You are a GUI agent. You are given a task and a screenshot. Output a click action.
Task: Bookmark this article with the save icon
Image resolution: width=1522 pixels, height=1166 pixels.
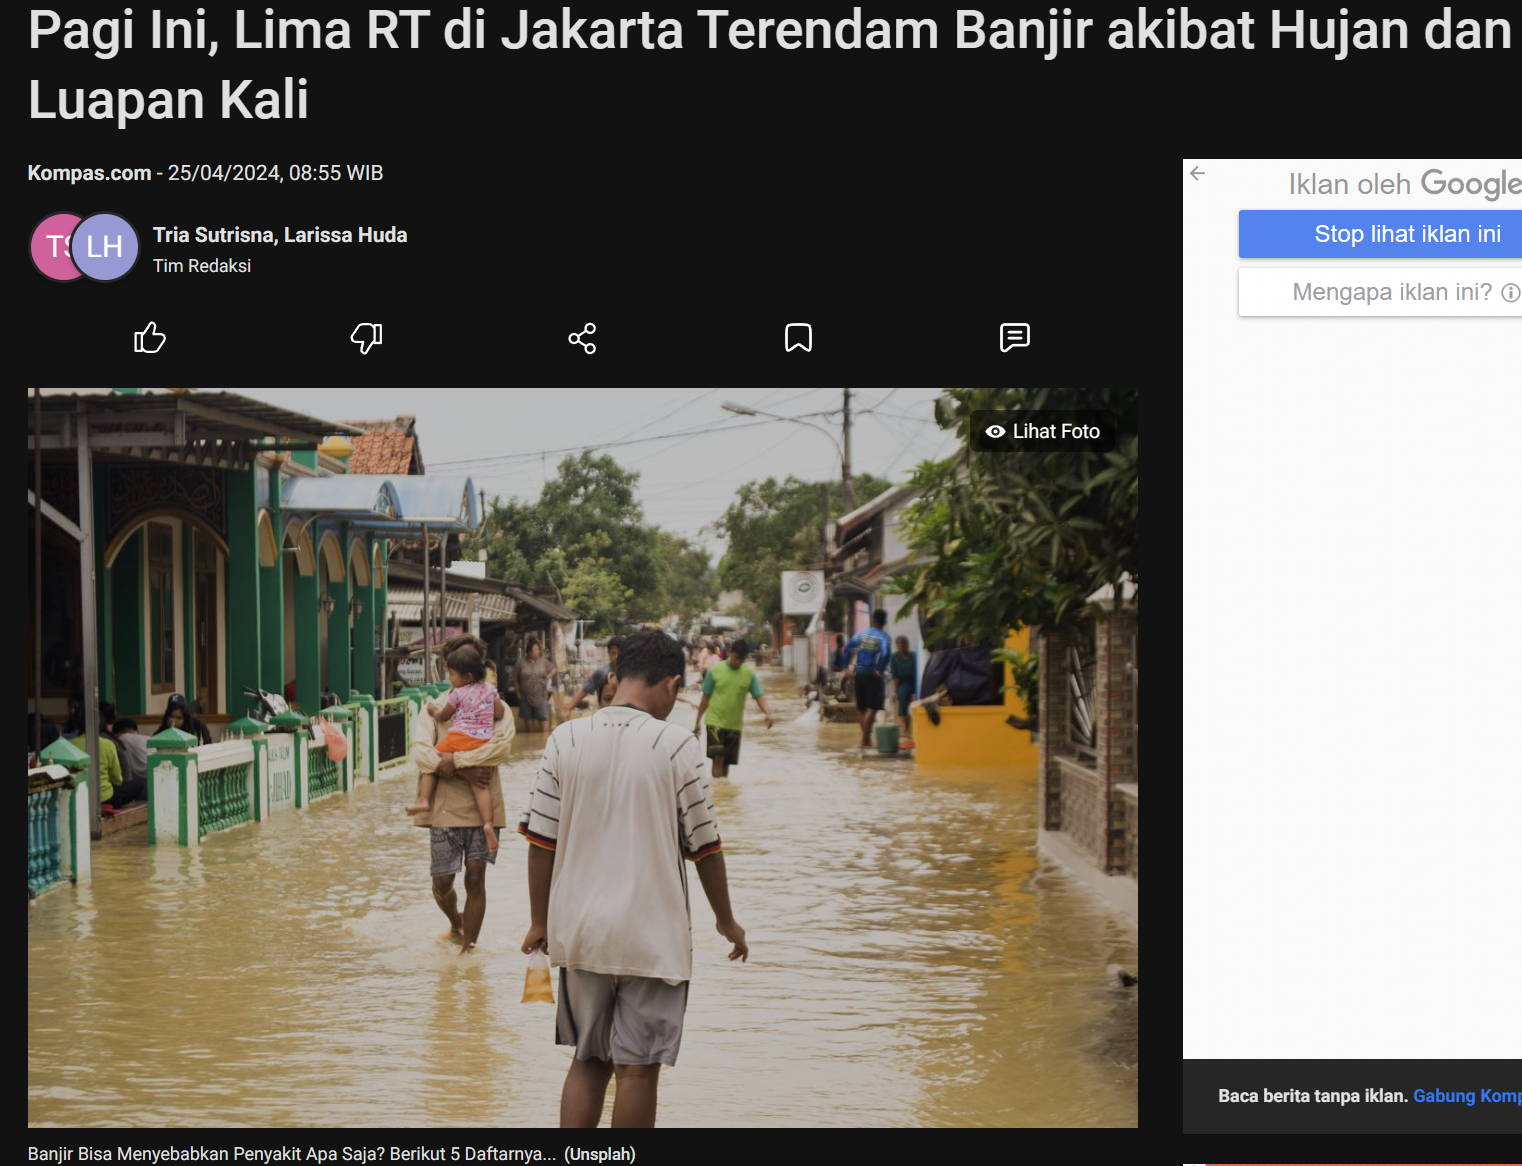[798, 338]
